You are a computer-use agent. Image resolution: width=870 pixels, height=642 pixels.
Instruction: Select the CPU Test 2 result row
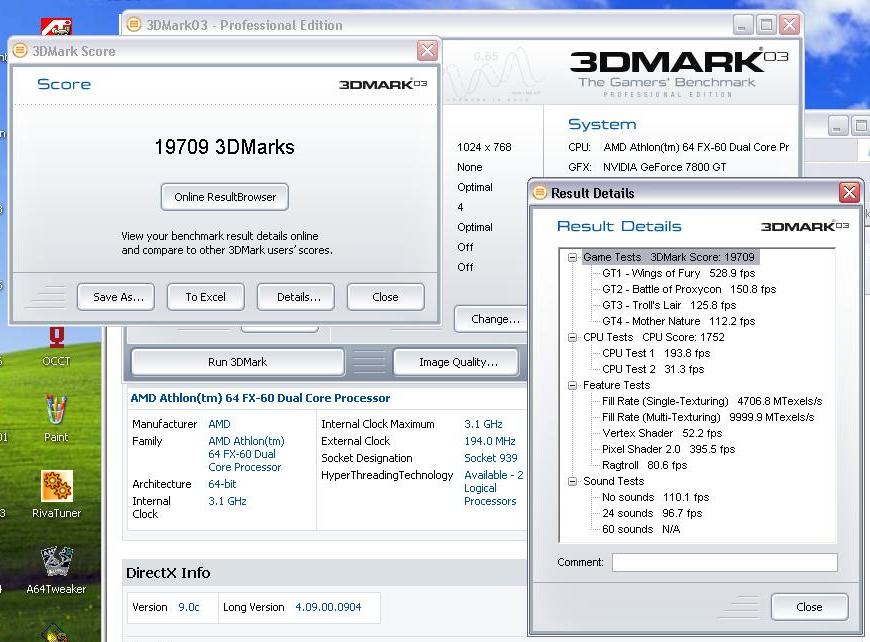click(x=653, y=369)
